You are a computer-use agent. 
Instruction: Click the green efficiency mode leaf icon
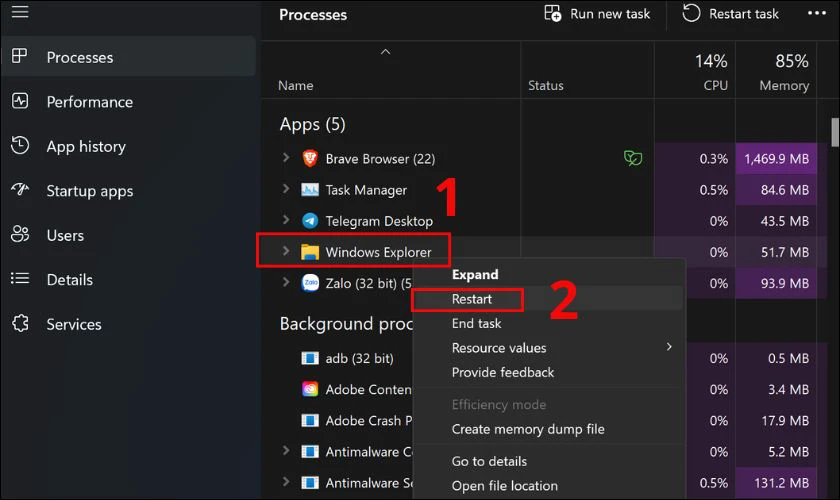tap(633, 158)
